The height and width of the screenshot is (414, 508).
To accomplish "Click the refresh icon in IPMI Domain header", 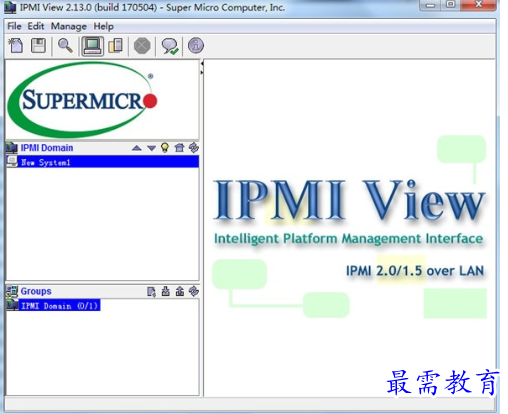I will [194, 147].
